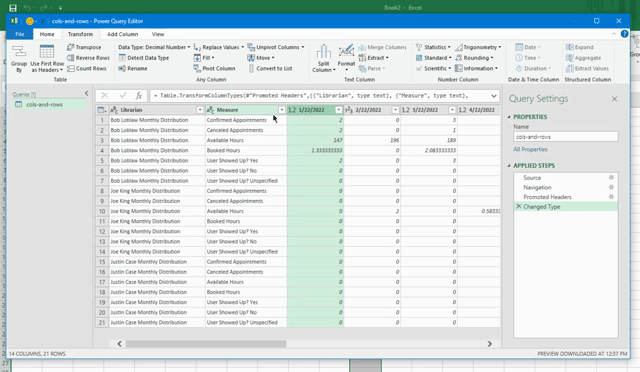Click the Rename column tool
The width and height of the screenshot is (640, 372).
pos(133,69)
